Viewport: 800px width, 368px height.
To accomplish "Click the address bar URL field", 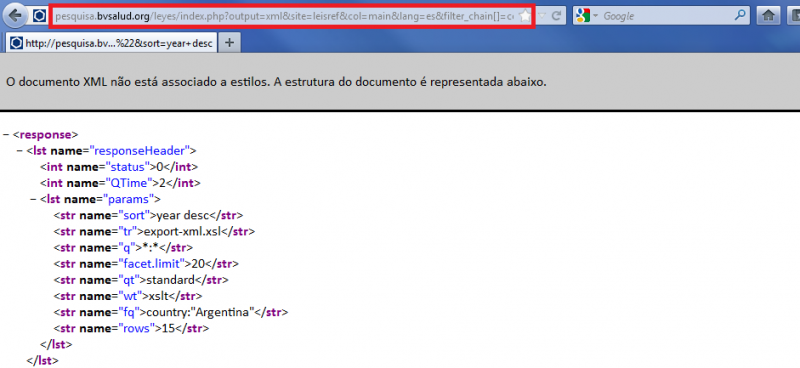I will point(292,16).
